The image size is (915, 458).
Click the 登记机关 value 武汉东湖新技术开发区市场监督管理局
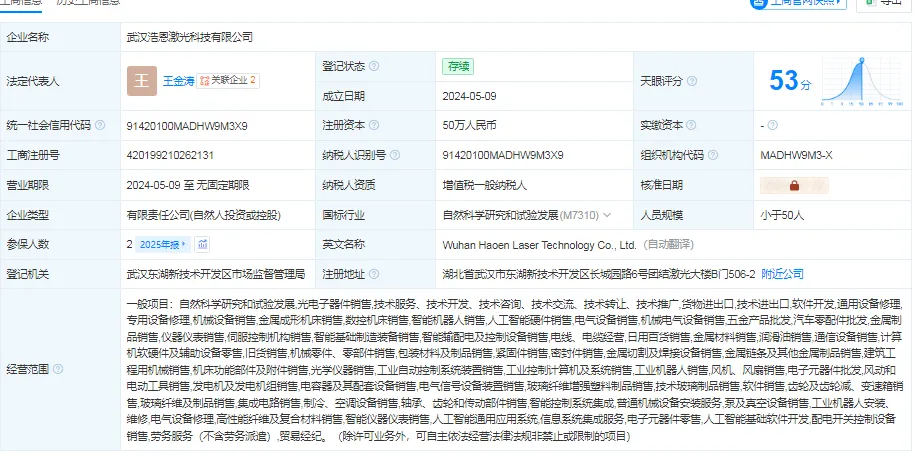216,274
